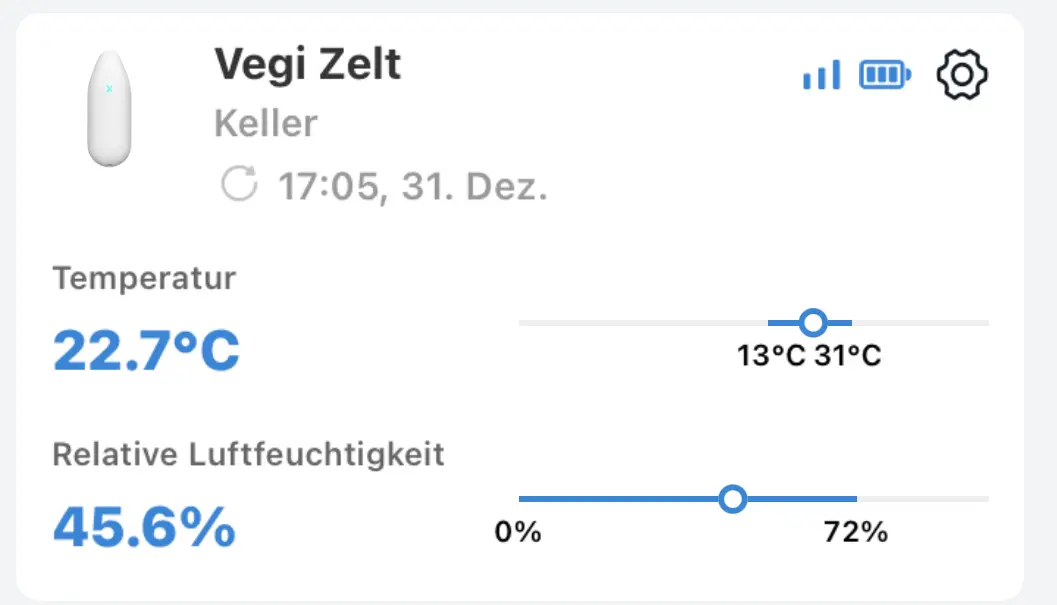Screen dimensions: 1057x605
Task: Click the humidity slider handle
Action: pos(733,498)
